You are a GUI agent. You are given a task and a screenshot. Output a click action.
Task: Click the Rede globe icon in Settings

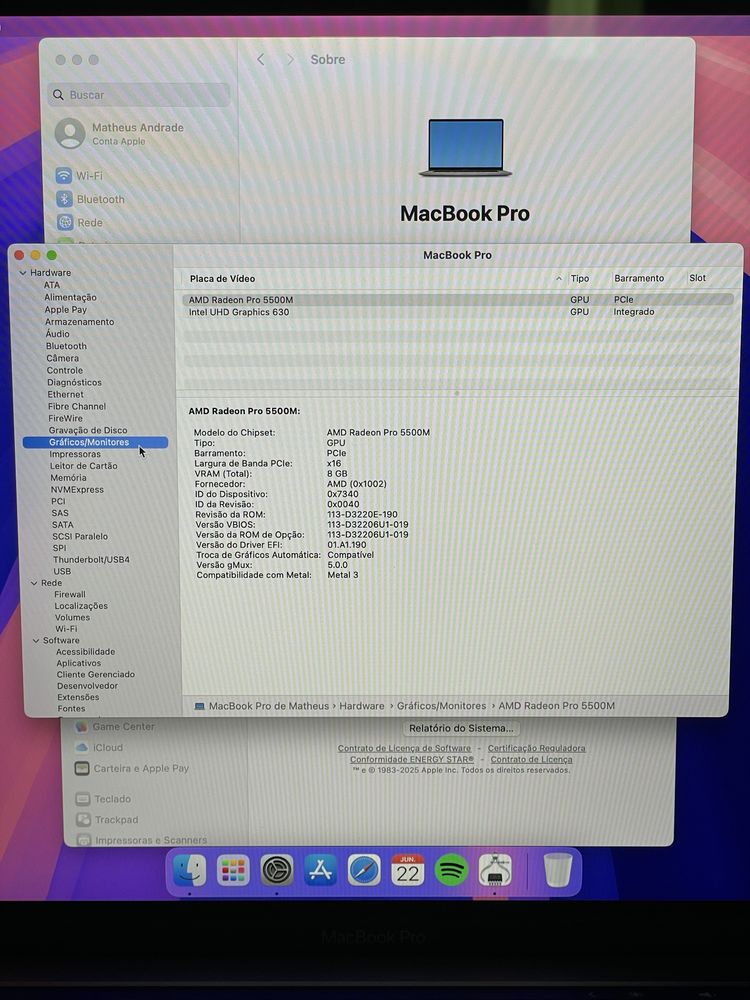(65, 222)
